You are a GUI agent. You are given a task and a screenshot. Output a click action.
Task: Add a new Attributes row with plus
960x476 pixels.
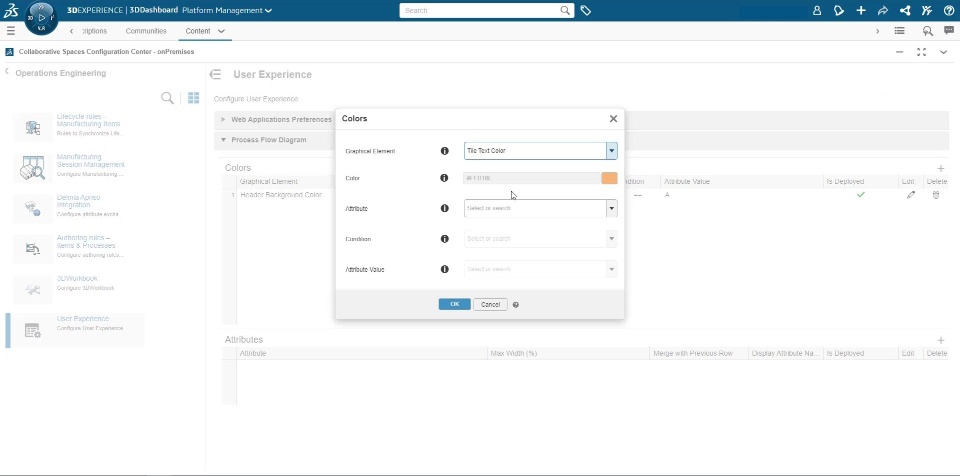coord(941,340)
